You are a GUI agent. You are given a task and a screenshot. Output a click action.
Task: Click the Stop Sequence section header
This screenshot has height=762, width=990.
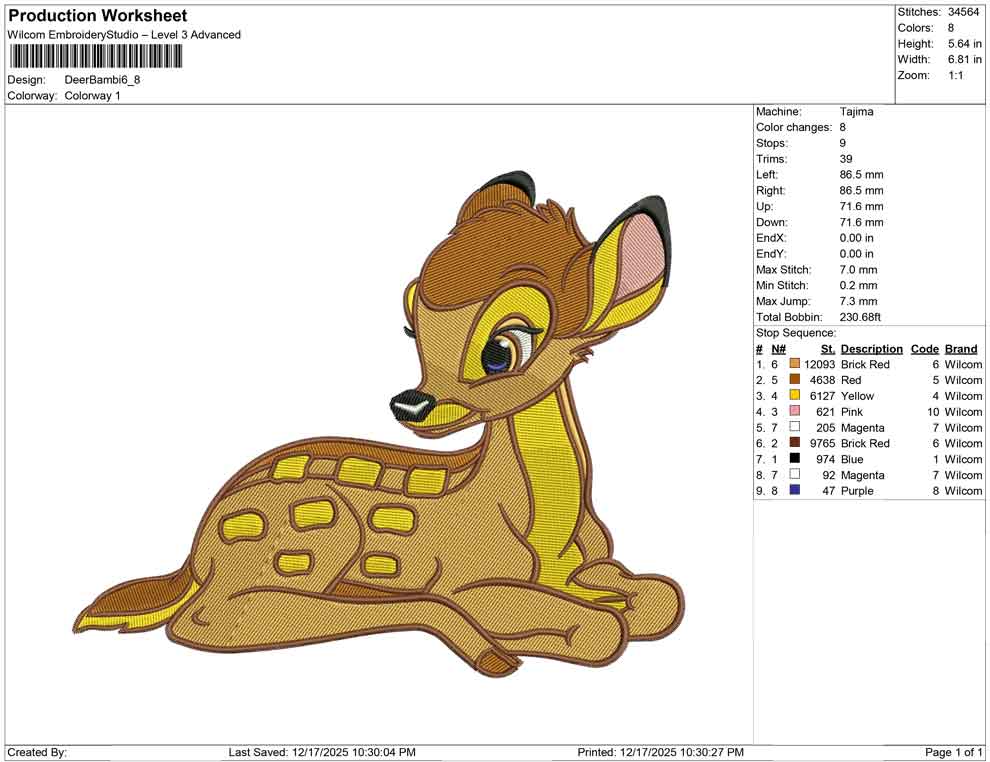pyautogui.click(x=795, y=332)
